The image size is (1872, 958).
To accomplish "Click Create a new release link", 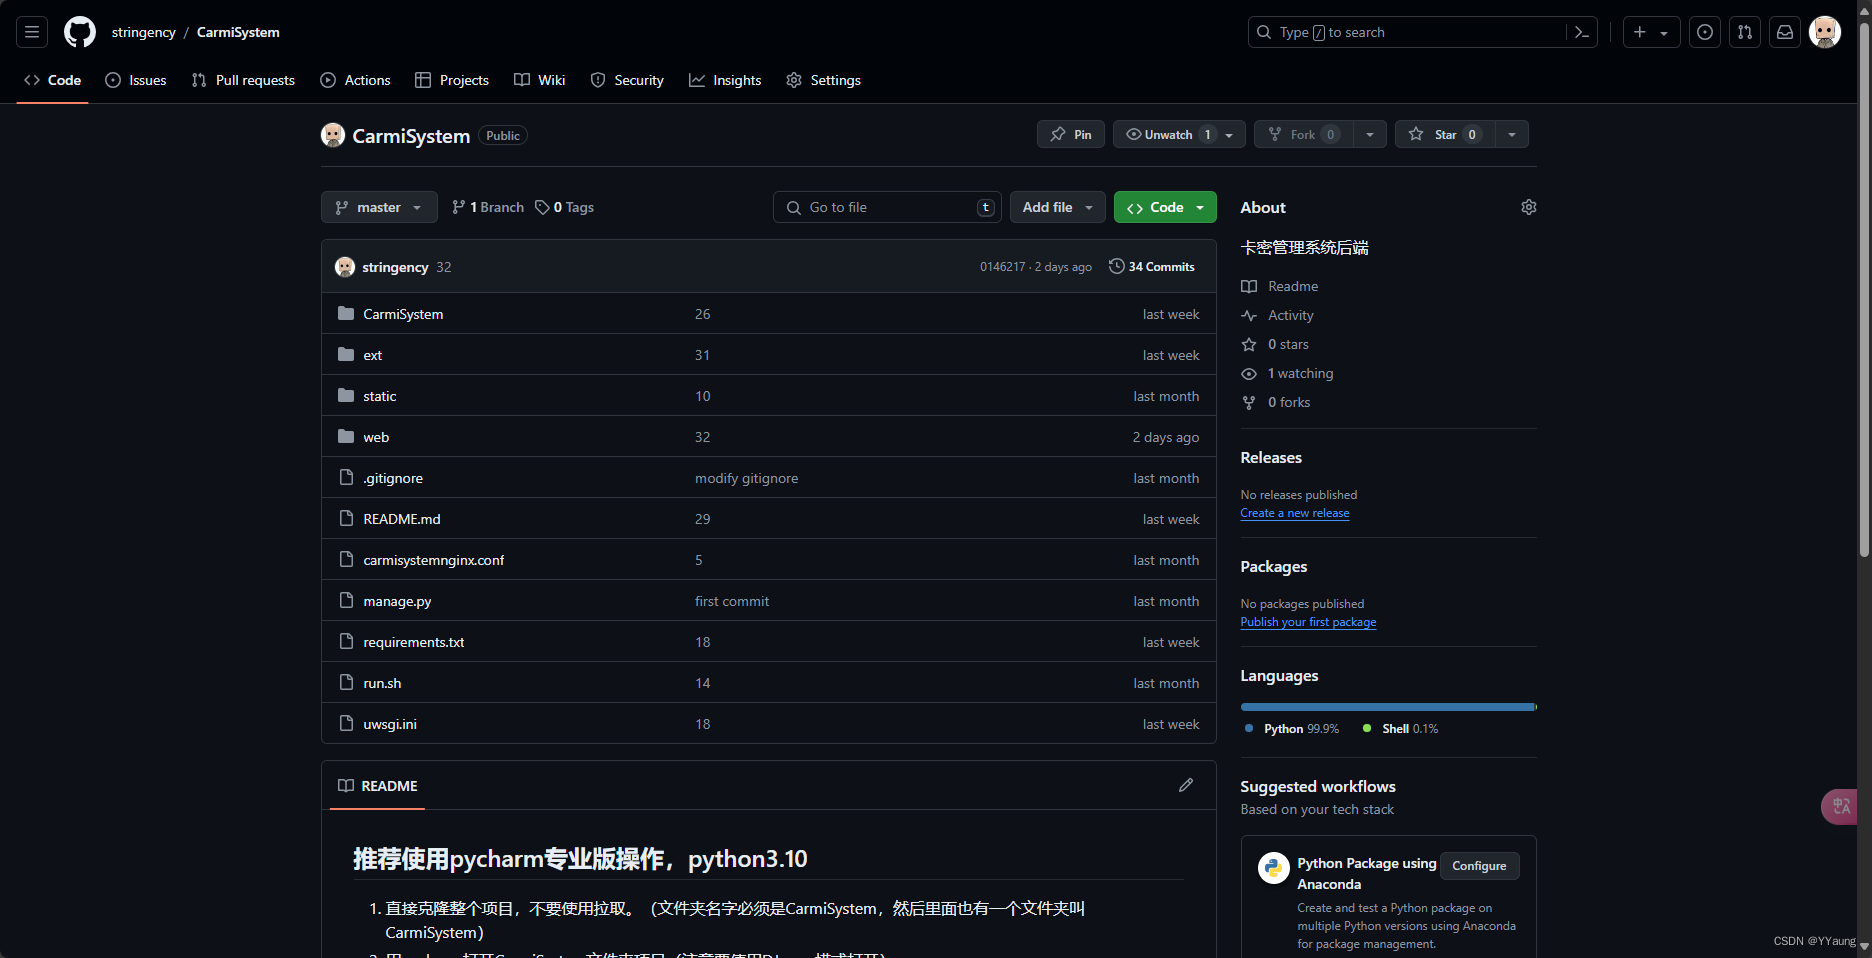I will (x=1295, y=513).
